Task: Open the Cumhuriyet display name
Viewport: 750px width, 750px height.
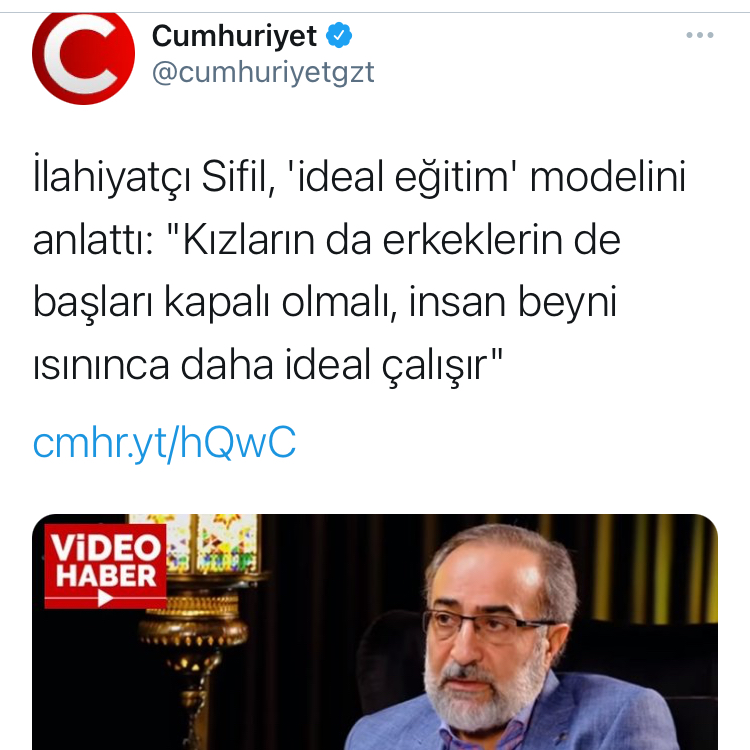Action: 234,36
